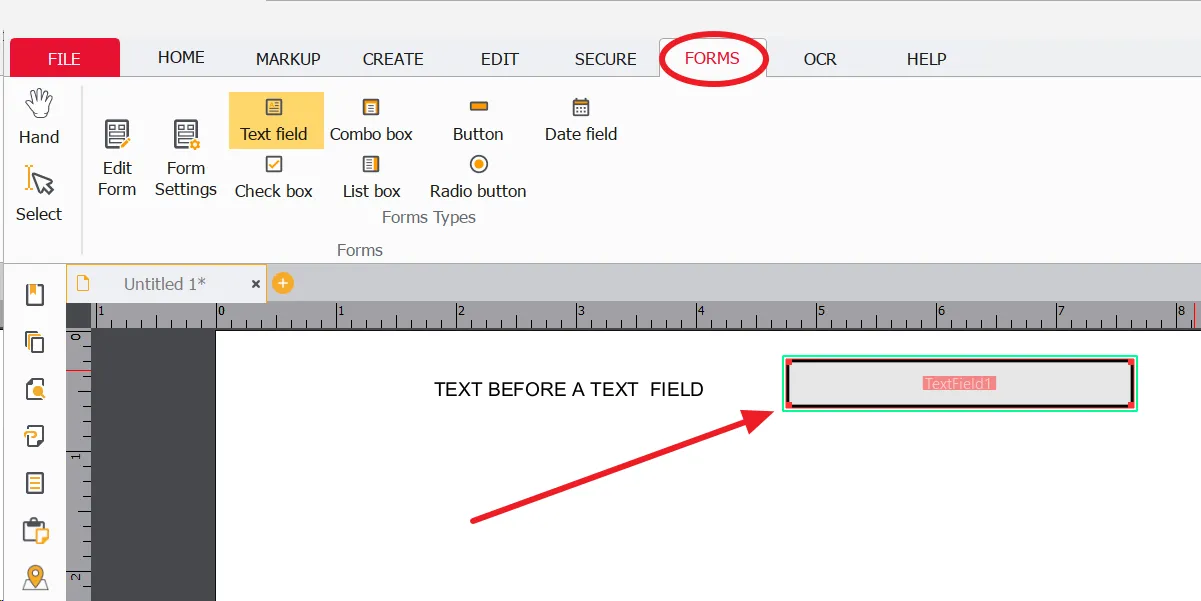This screenshot has width=1201, height=601.
Task: Open the bookmarks sidebar panel
Action: point(35,294)
